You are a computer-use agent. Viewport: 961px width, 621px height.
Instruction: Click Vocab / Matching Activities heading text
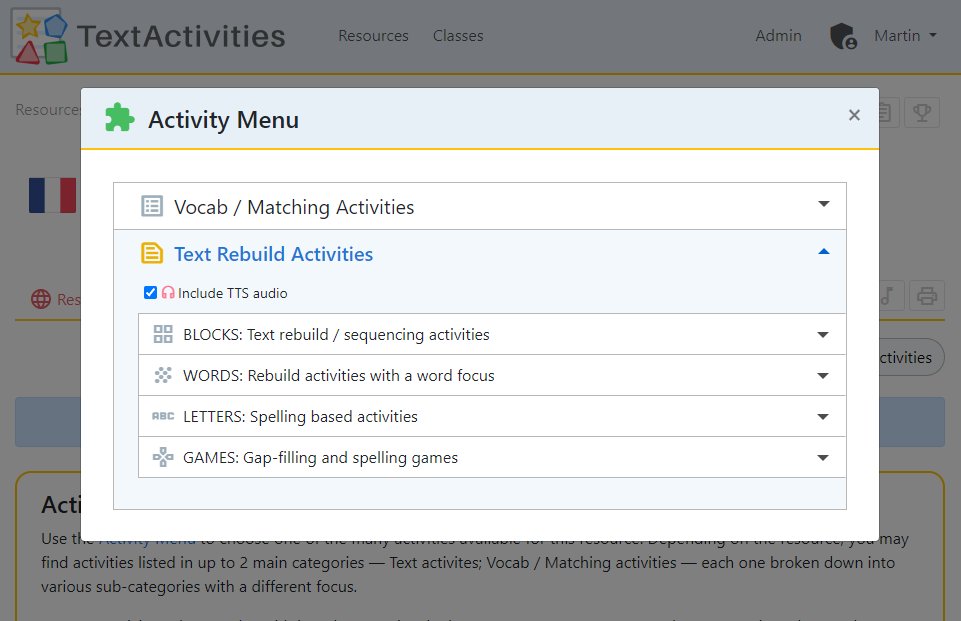click(x=294, y=207)
